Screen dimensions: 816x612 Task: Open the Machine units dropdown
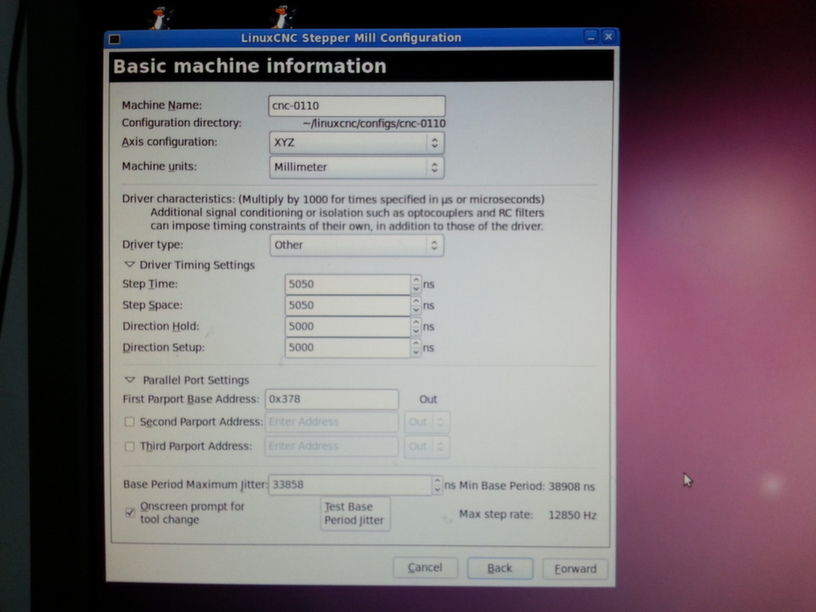click(x=357, y=167)
